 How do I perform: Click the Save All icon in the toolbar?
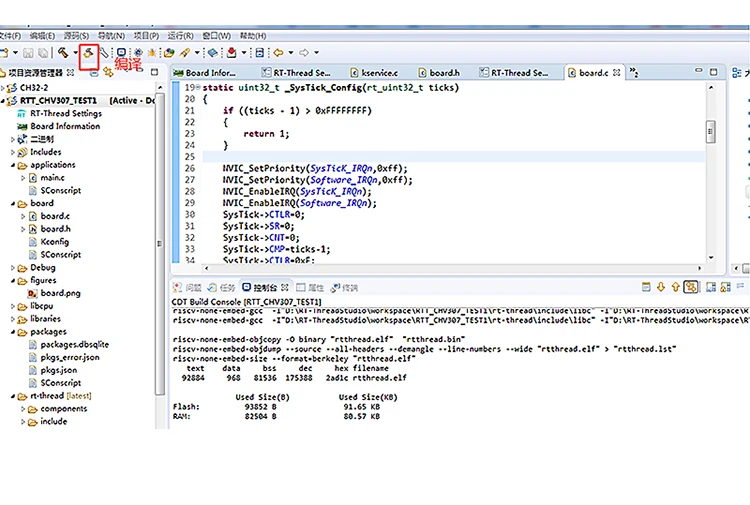point(43,53)
